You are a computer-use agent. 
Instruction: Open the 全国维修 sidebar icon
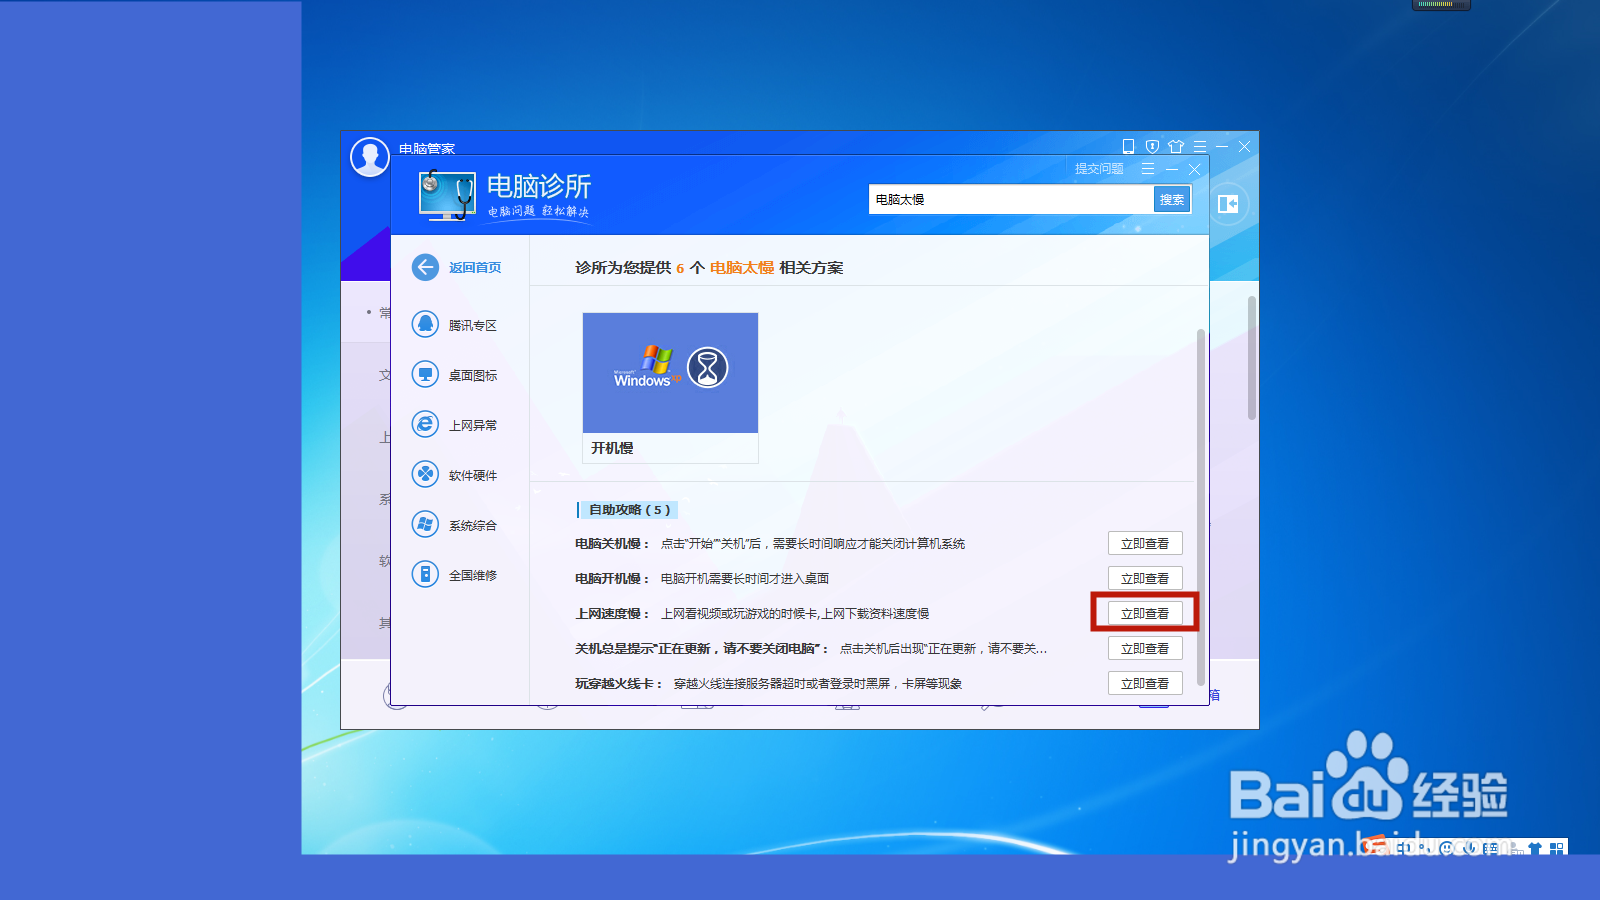coord(425,574)
